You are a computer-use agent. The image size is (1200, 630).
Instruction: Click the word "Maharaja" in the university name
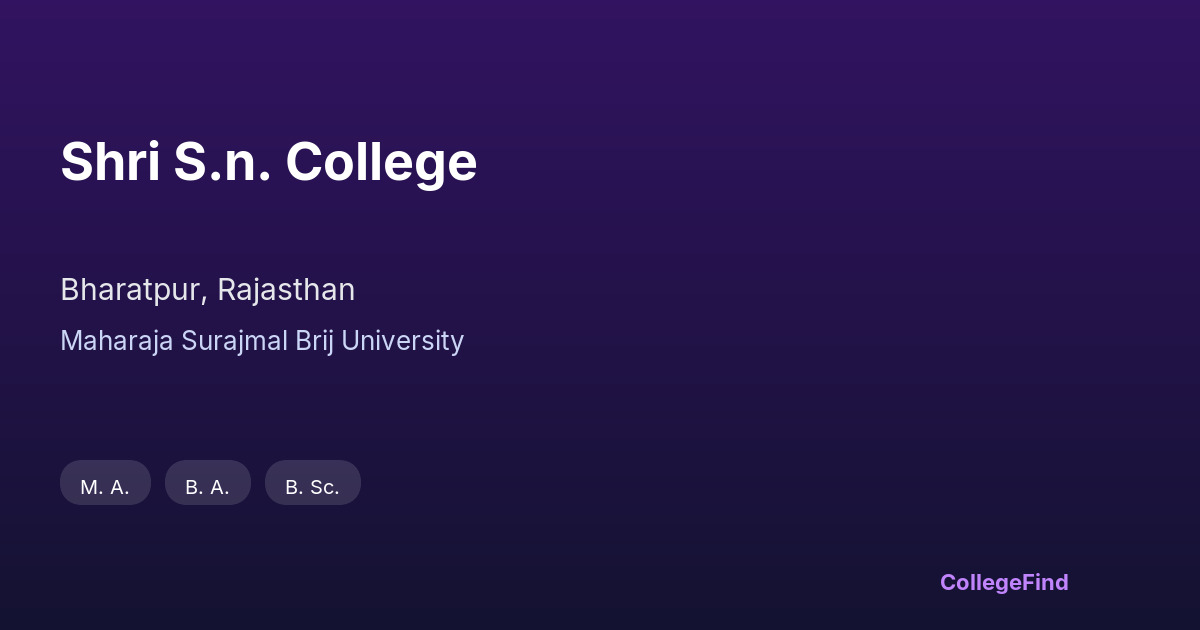pyautogui.click(x=116, y=341)
